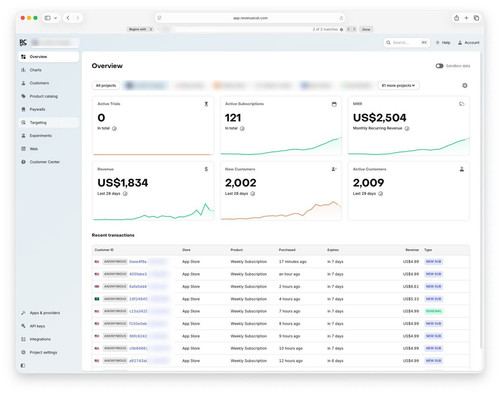Screen dimensions: 500x394
Task: Open the Account menu
Action: tap(468, 43)
